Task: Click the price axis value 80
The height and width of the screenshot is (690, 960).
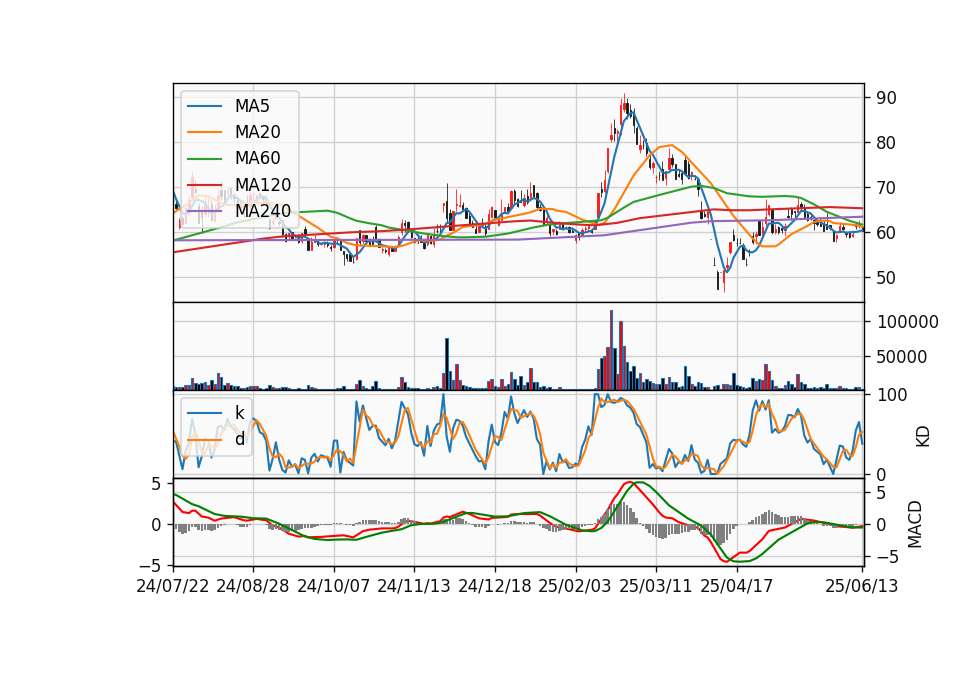Action: [886, 143]
